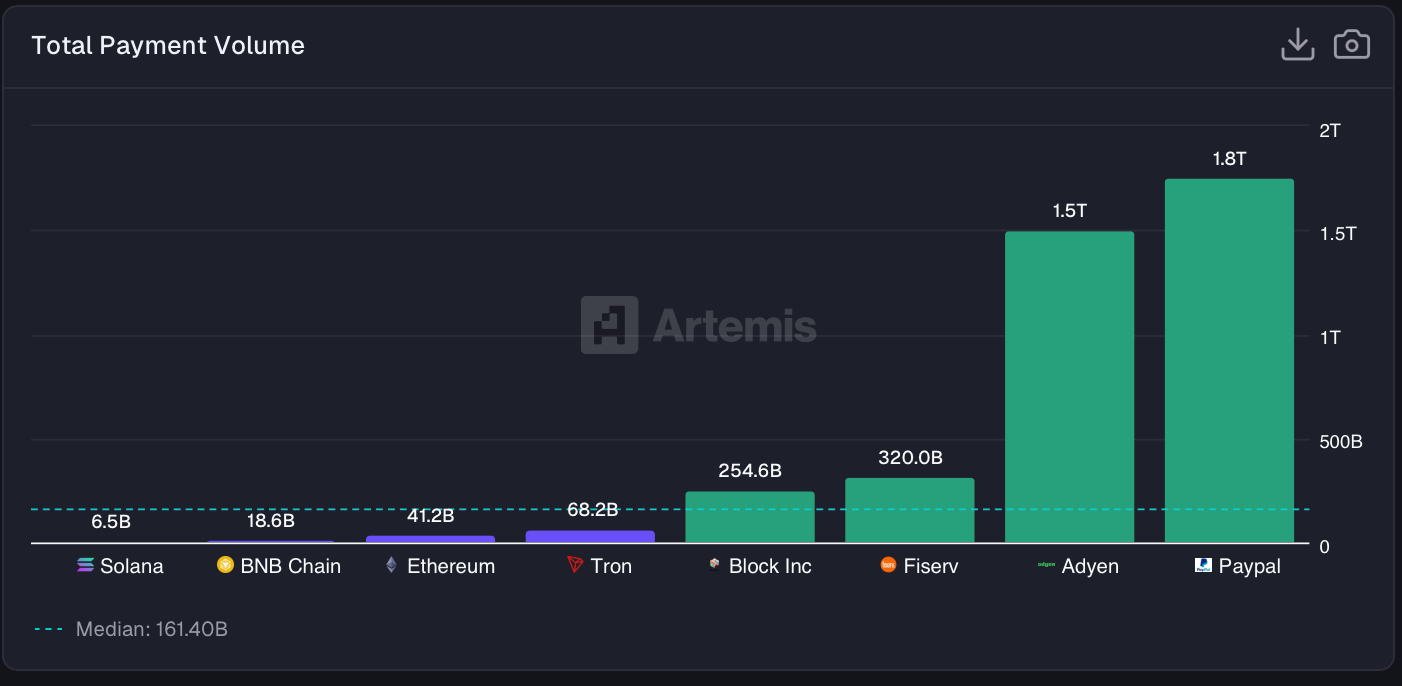The image size is (1402, 686).
Task: Click the 41.2B value label
Action: click(x=431, y=516)
